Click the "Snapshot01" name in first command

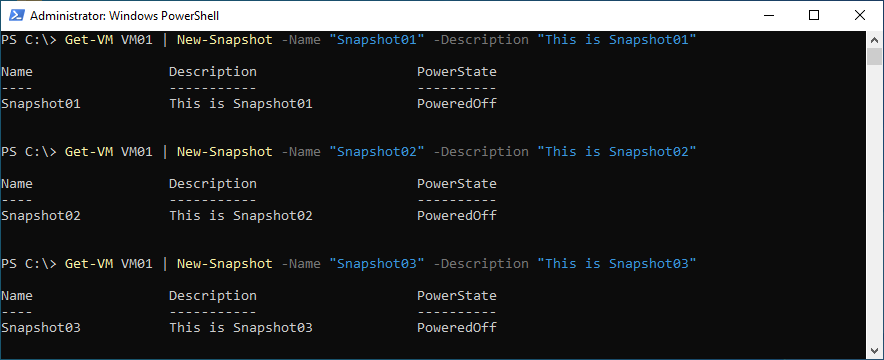(377, 40)
